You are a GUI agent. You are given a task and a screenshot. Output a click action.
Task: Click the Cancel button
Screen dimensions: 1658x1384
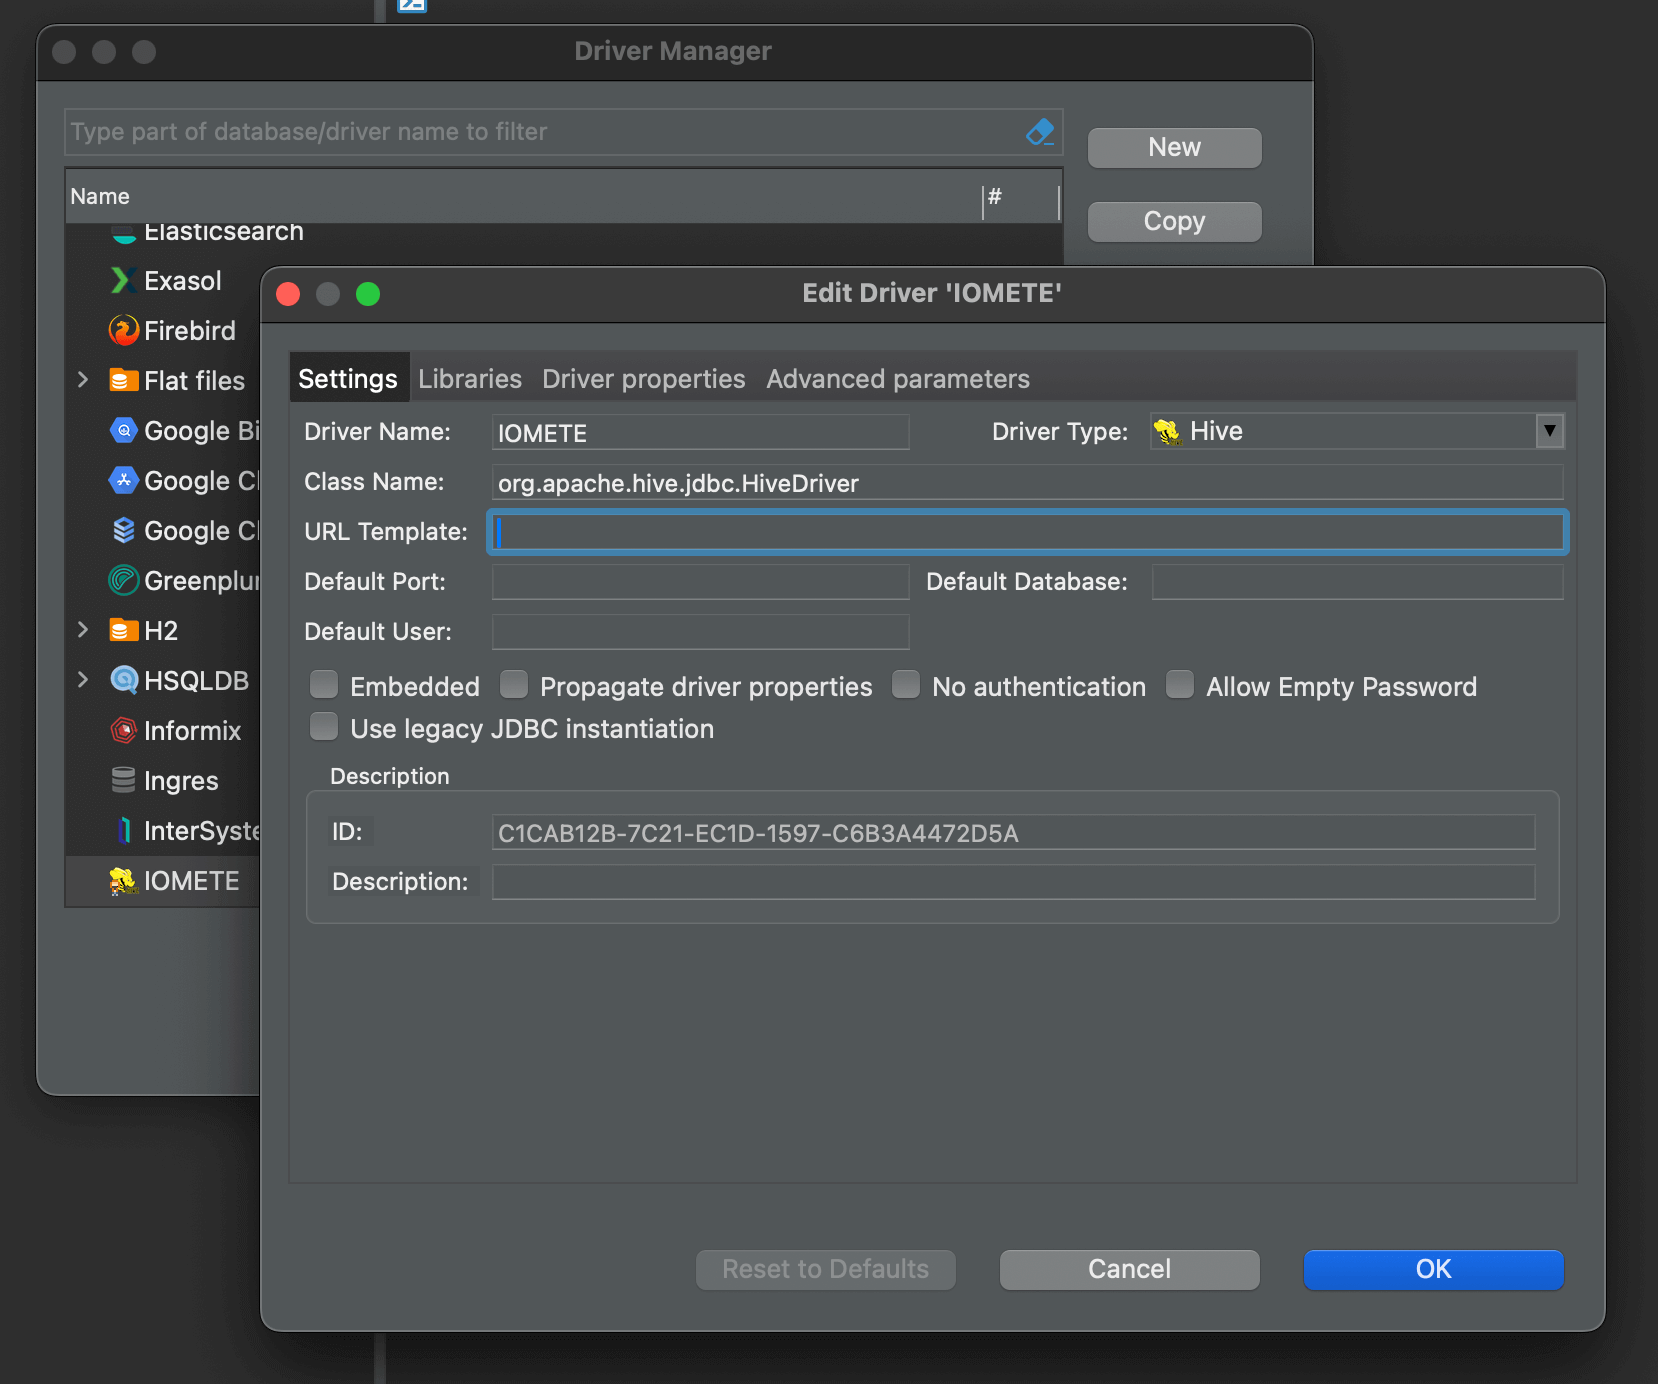(1129, 1269)
